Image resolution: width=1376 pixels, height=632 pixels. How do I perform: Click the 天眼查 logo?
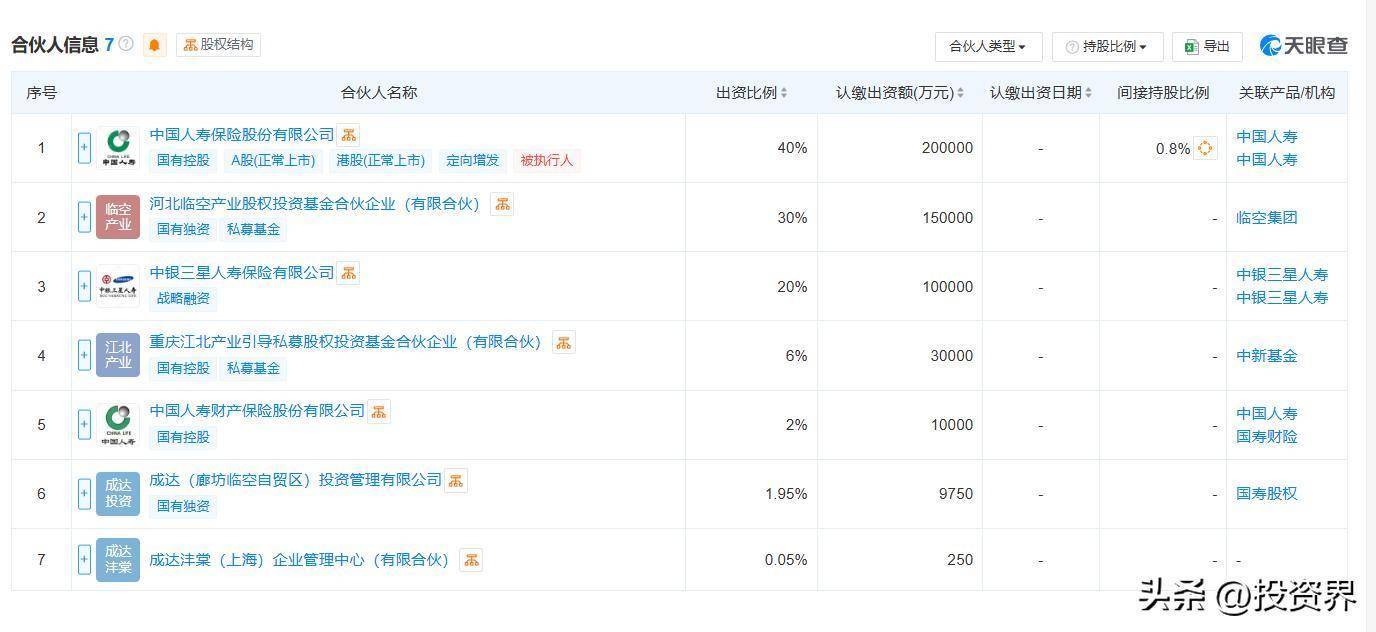point(1304,45)
